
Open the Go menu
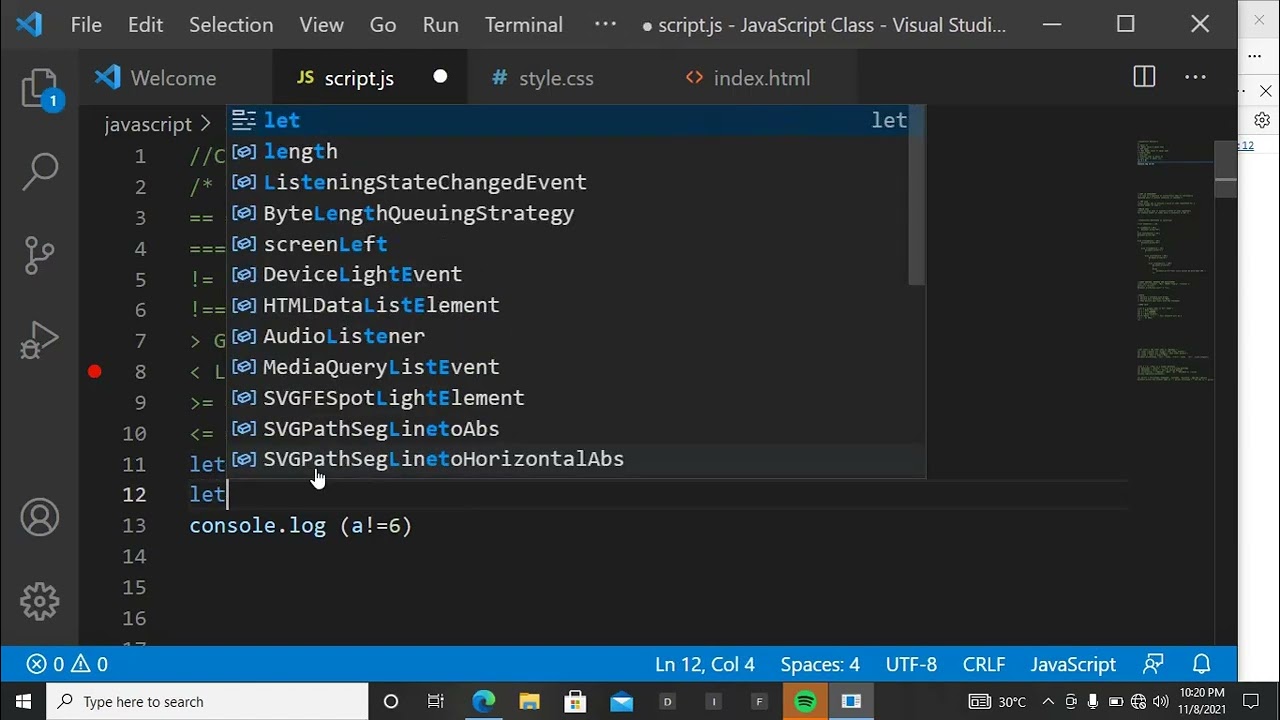pos(383,25)
